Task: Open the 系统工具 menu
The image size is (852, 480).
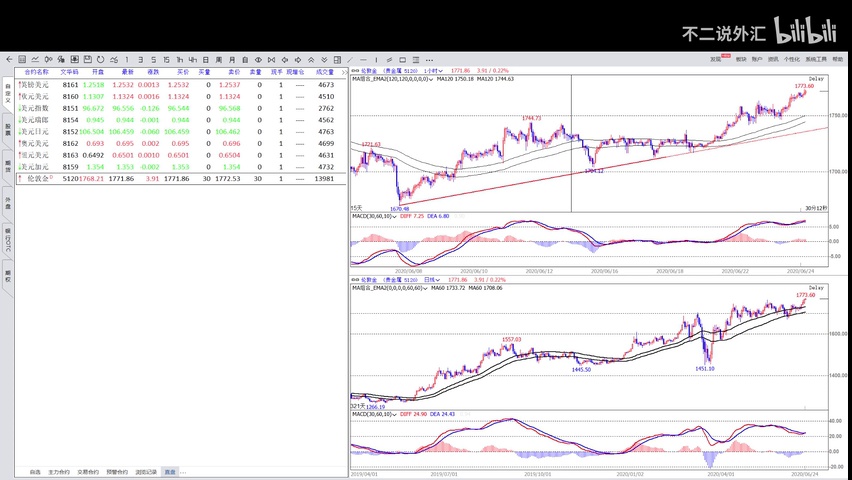Action: (815, 59)
